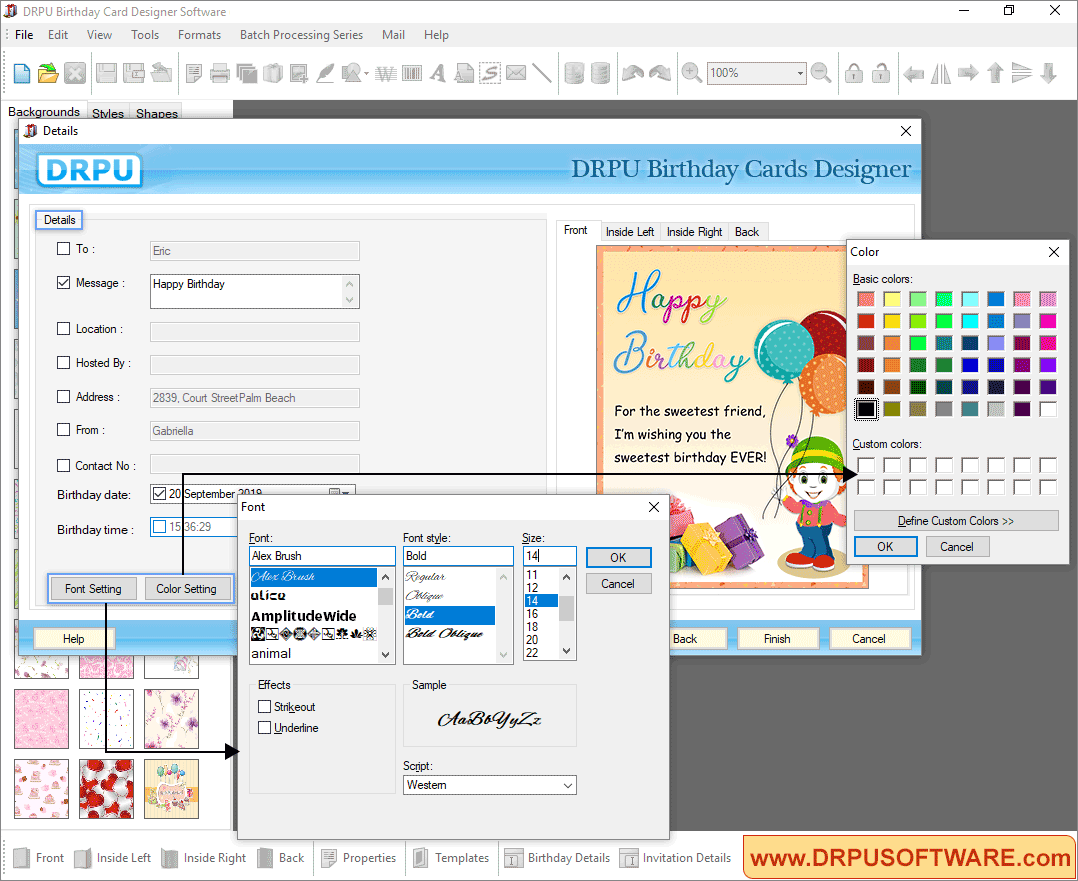This screenshot has height=881, width=1078.
Task: Open the Batch Processing Series menu
Action: (301, 34)
